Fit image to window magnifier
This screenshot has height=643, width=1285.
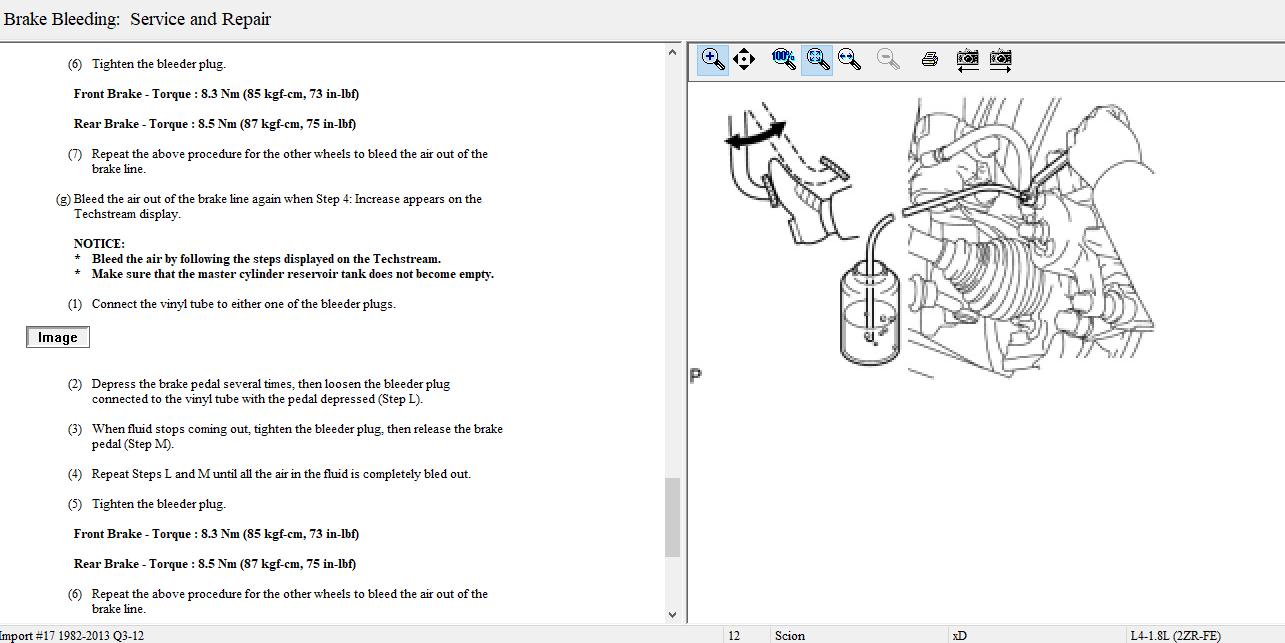point(817,59)
